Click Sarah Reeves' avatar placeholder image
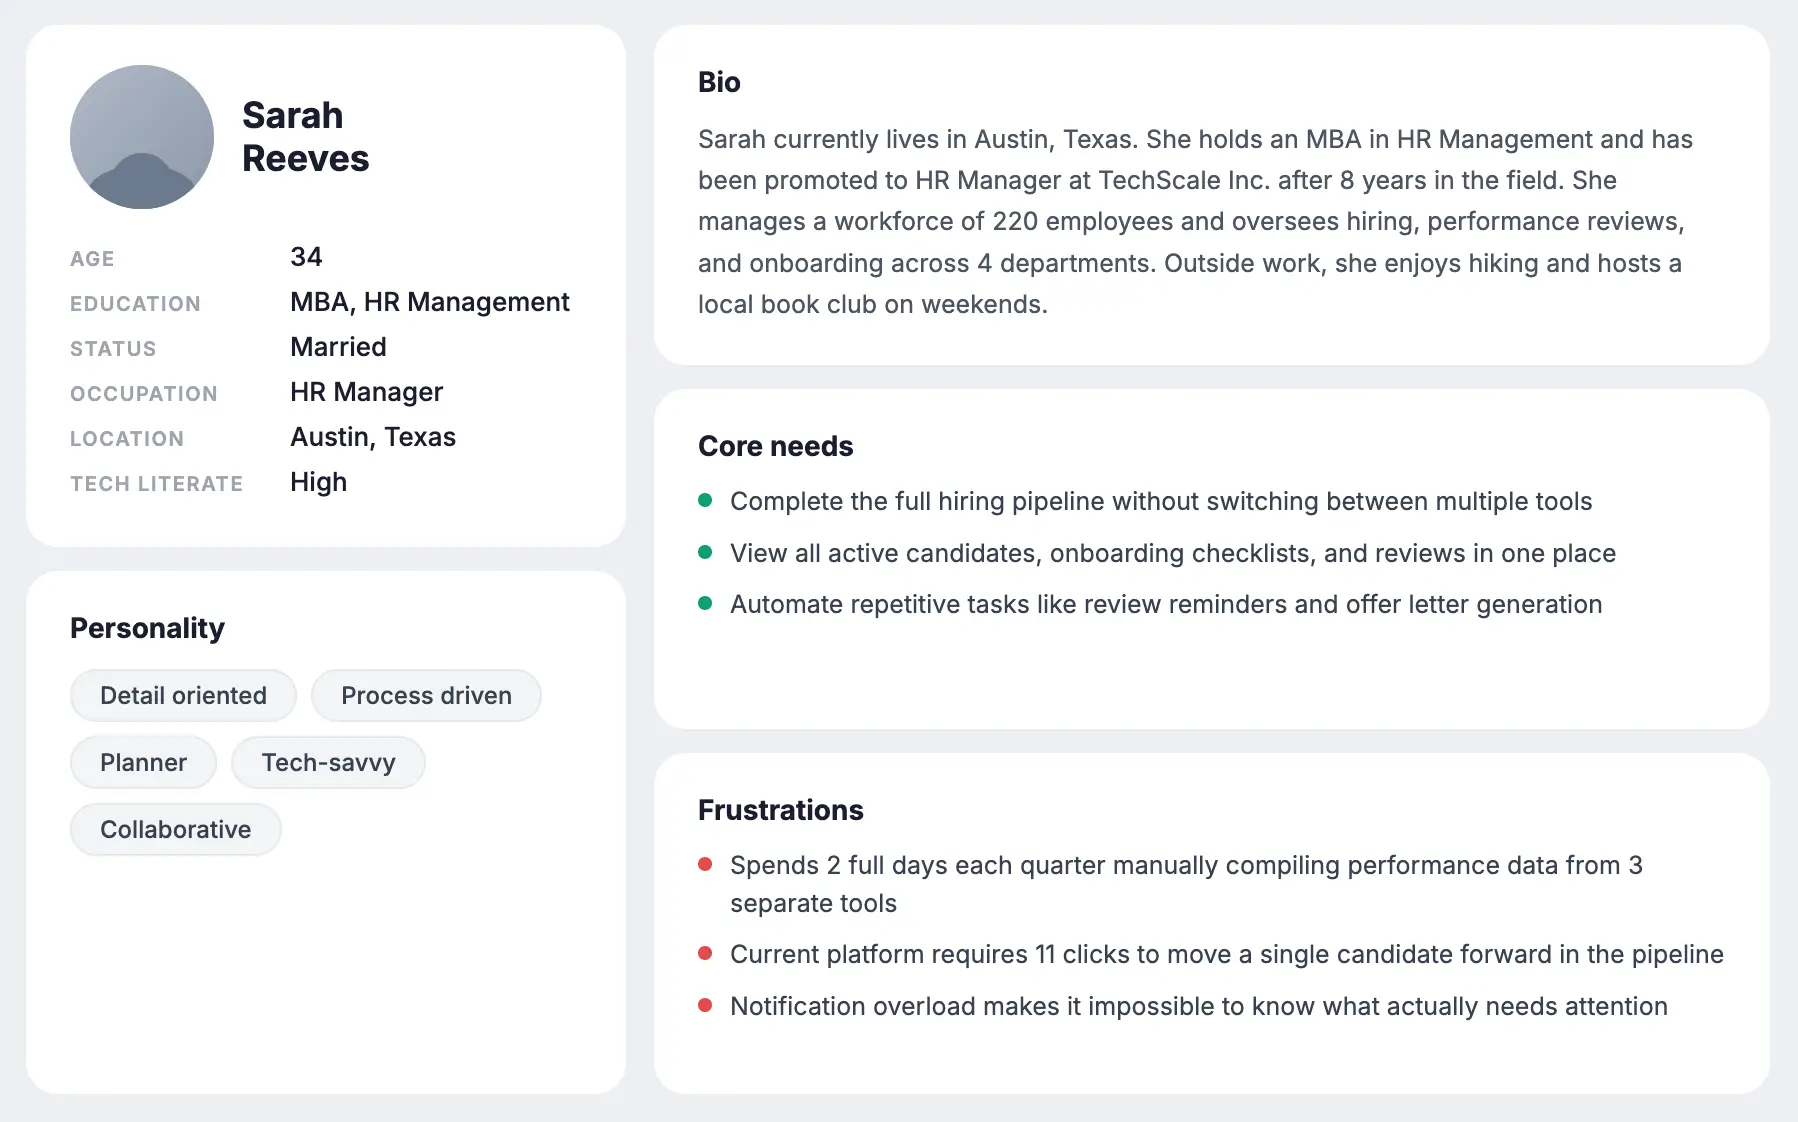Image resolution: width=1798 pixels, height=1122 pixels. tap(142, 137)
